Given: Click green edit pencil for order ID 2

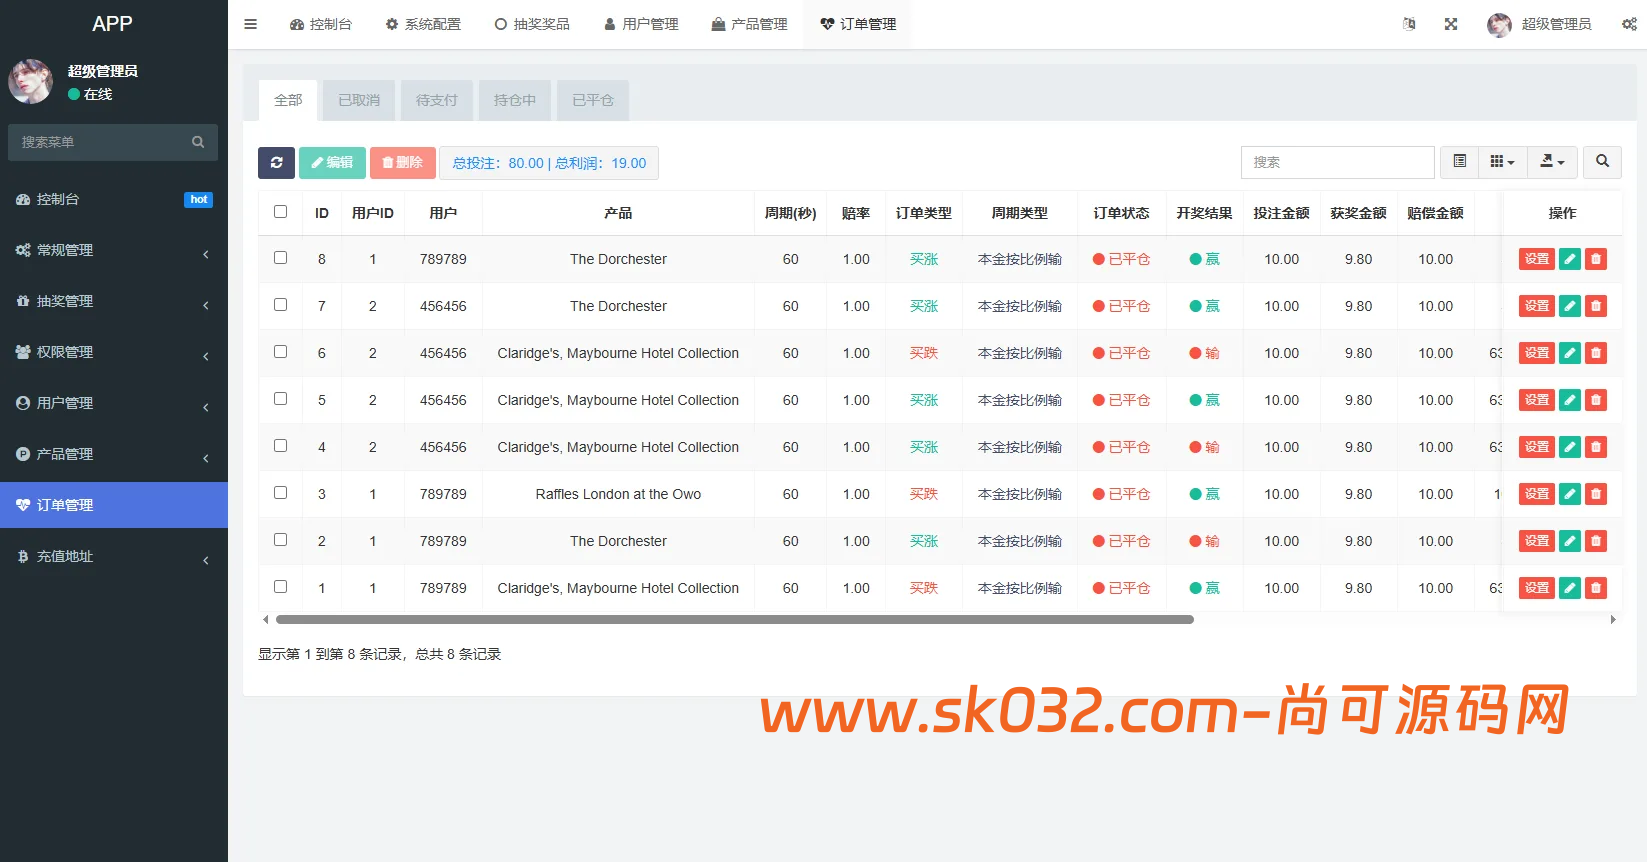Looking at the screenshot, I should [x=1570, y=541].
